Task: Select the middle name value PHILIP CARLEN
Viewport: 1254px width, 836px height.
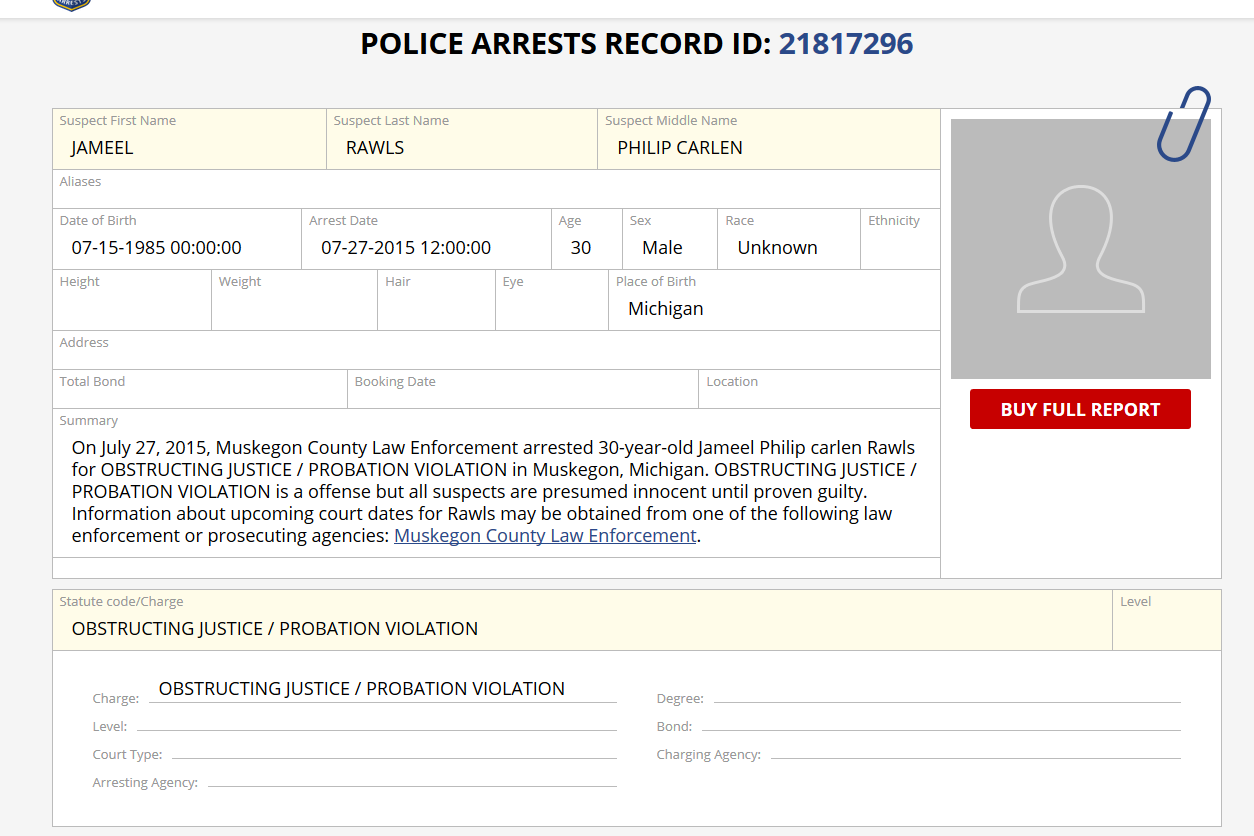Action: [680, 148]
